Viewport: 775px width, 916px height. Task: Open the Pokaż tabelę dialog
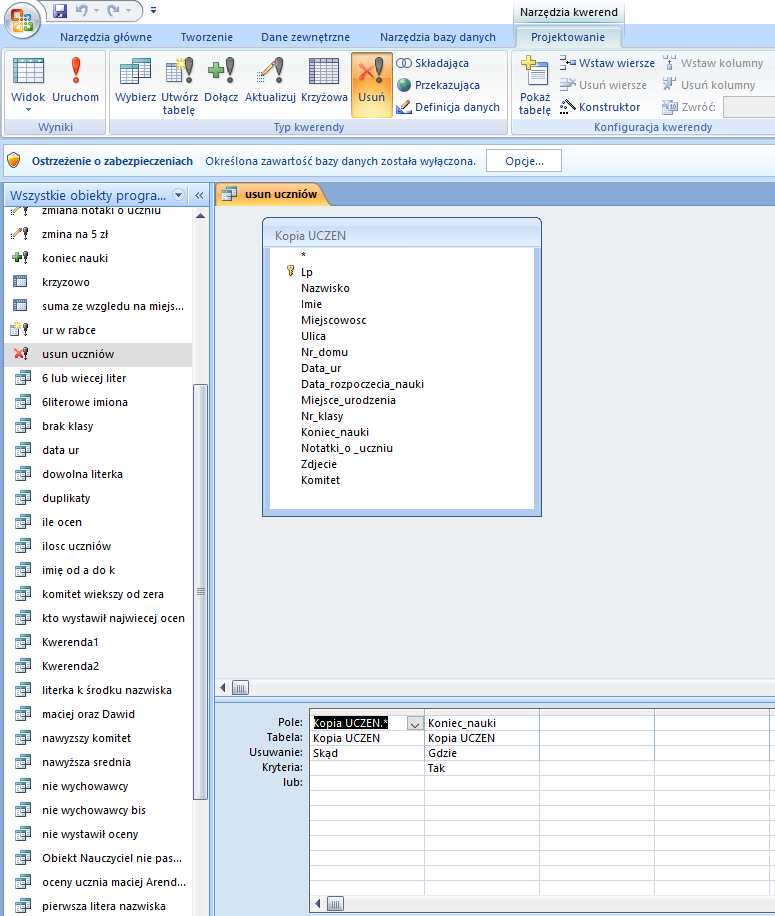tap(535, 85)
